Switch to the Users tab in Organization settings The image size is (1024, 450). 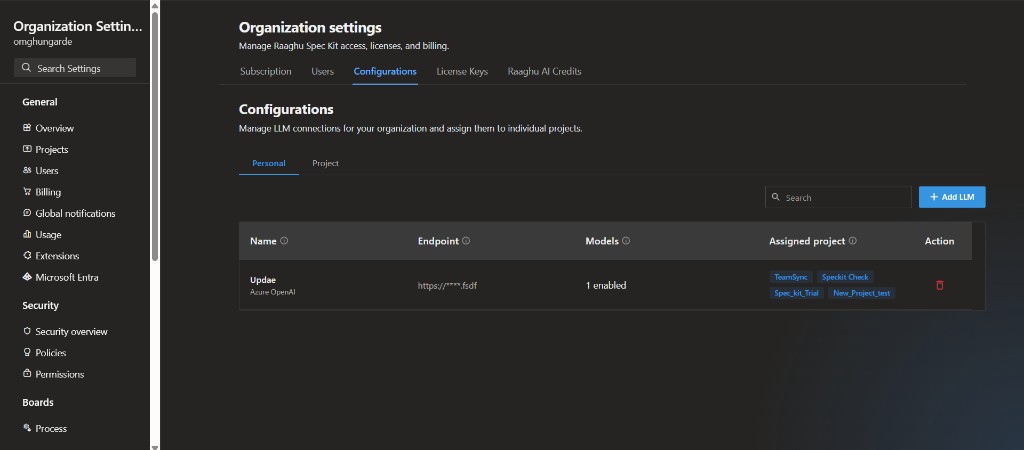tap(323, 71)
